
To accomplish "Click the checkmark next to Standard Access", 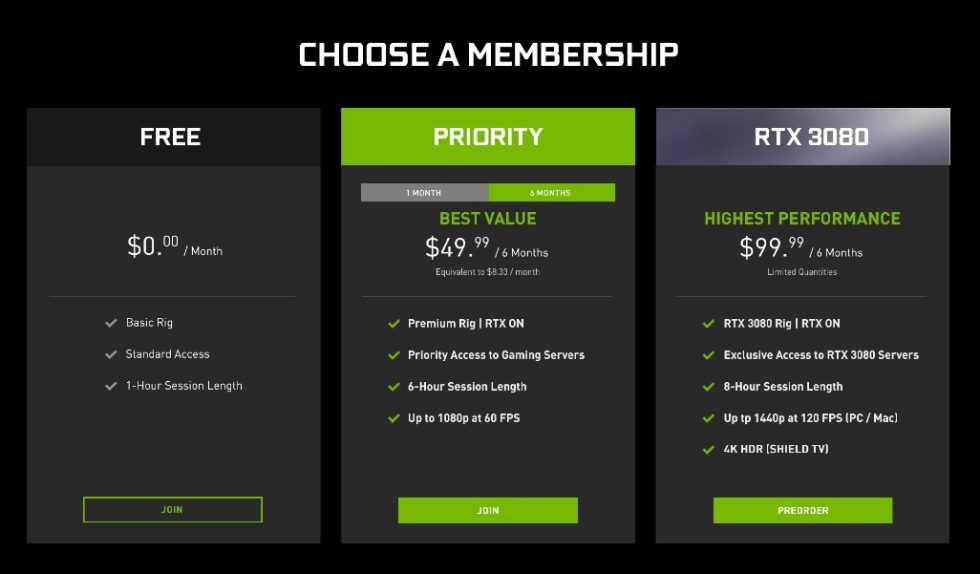I will click(x=111, y=354).
